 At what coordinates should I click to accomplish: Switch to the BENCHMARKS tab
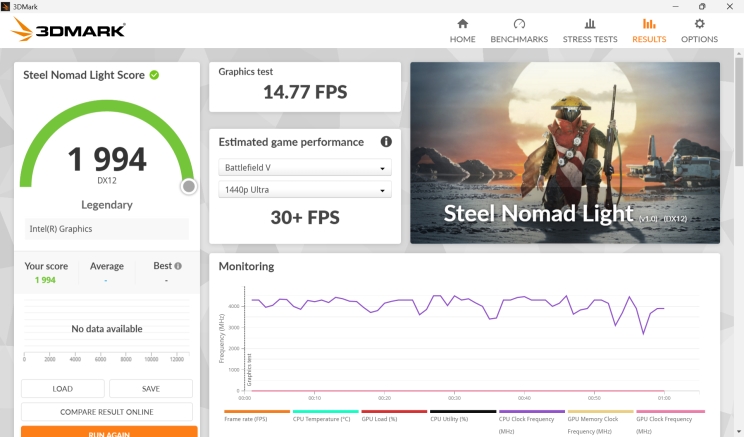519,31
